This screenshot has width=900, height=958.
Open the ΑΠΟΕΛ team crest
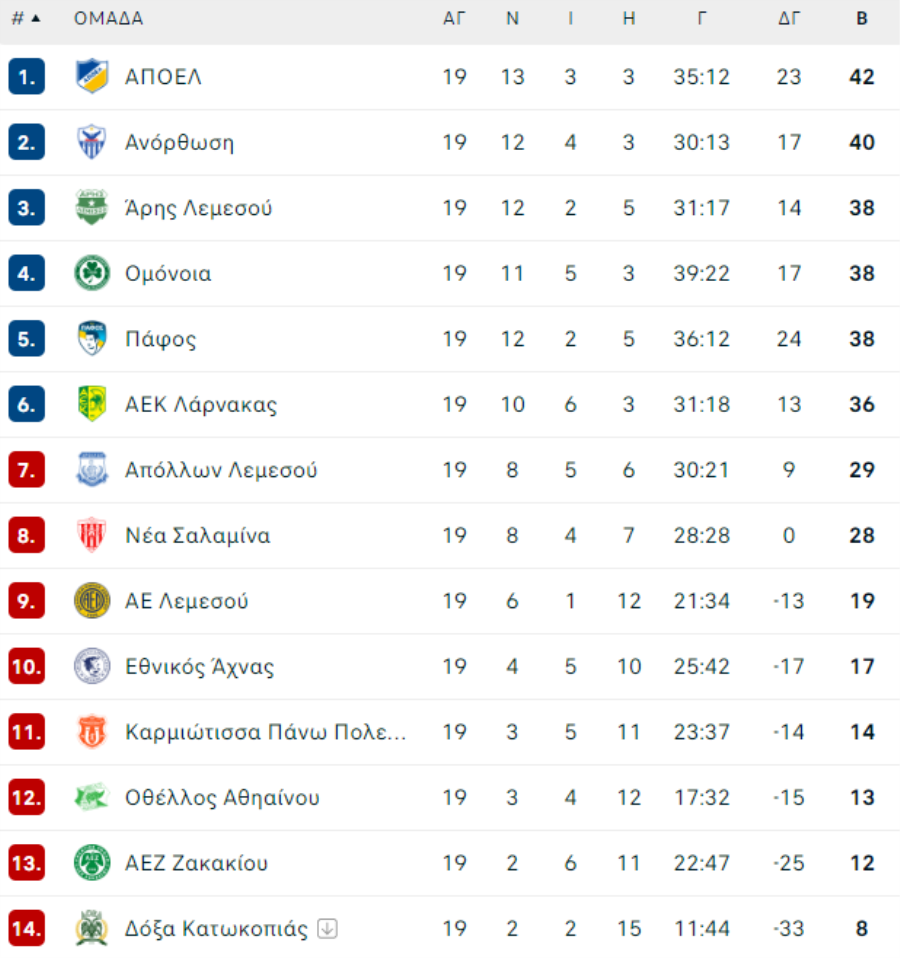click(x=92, y=76)
